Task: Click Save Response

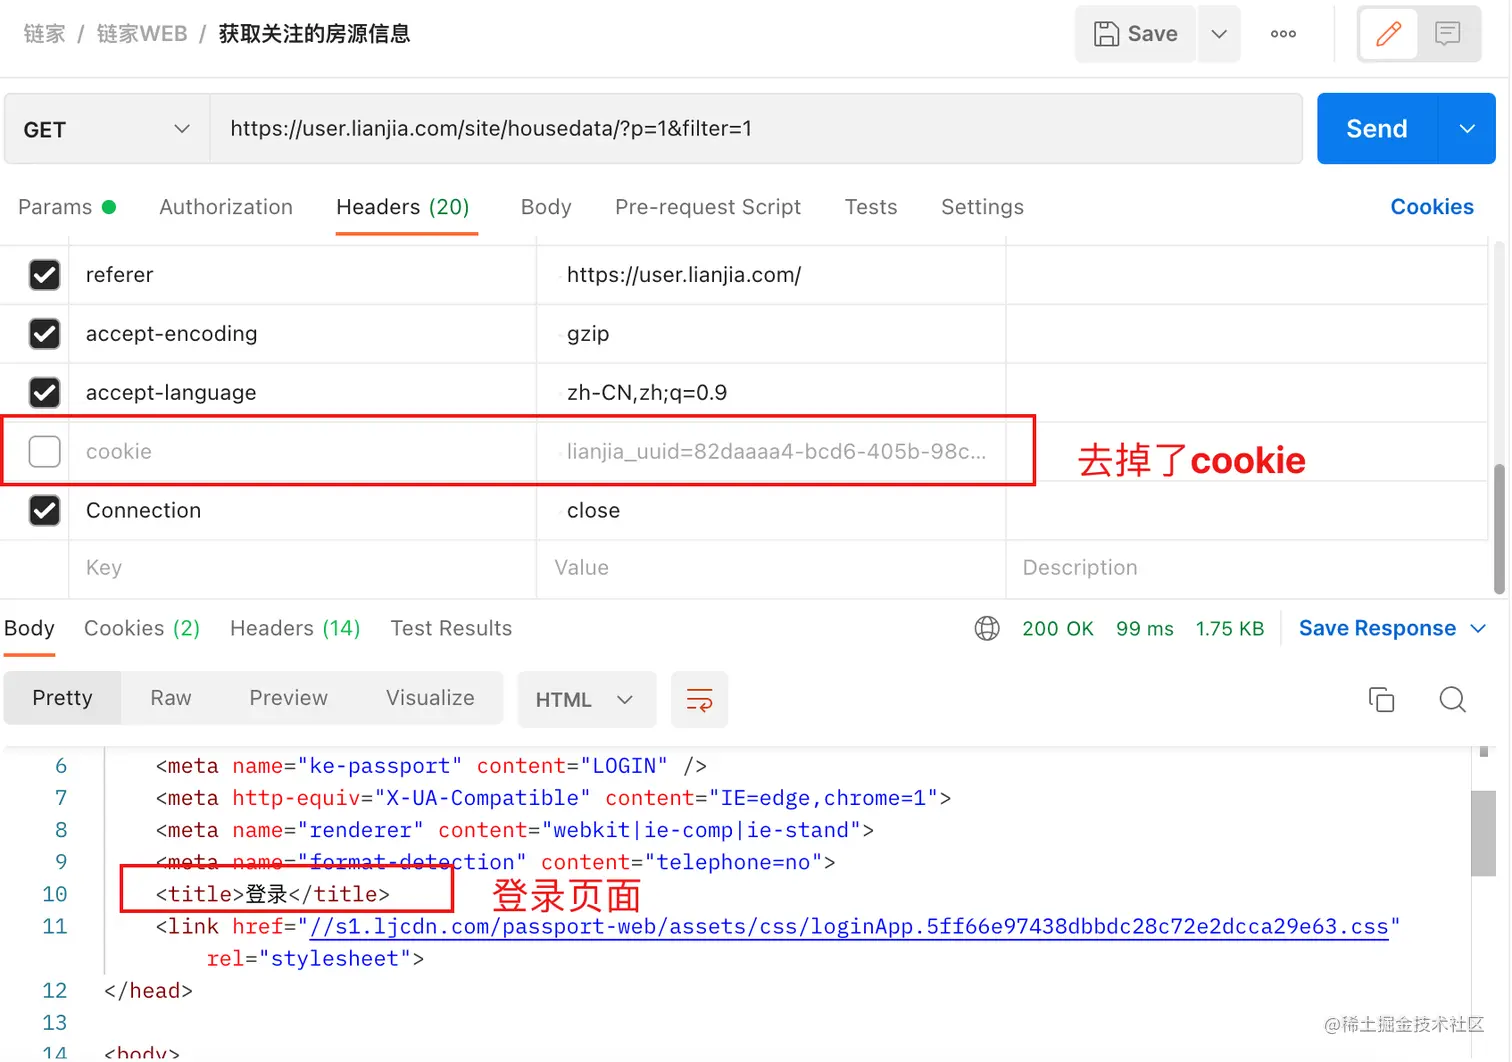Action: (1377, 629)
